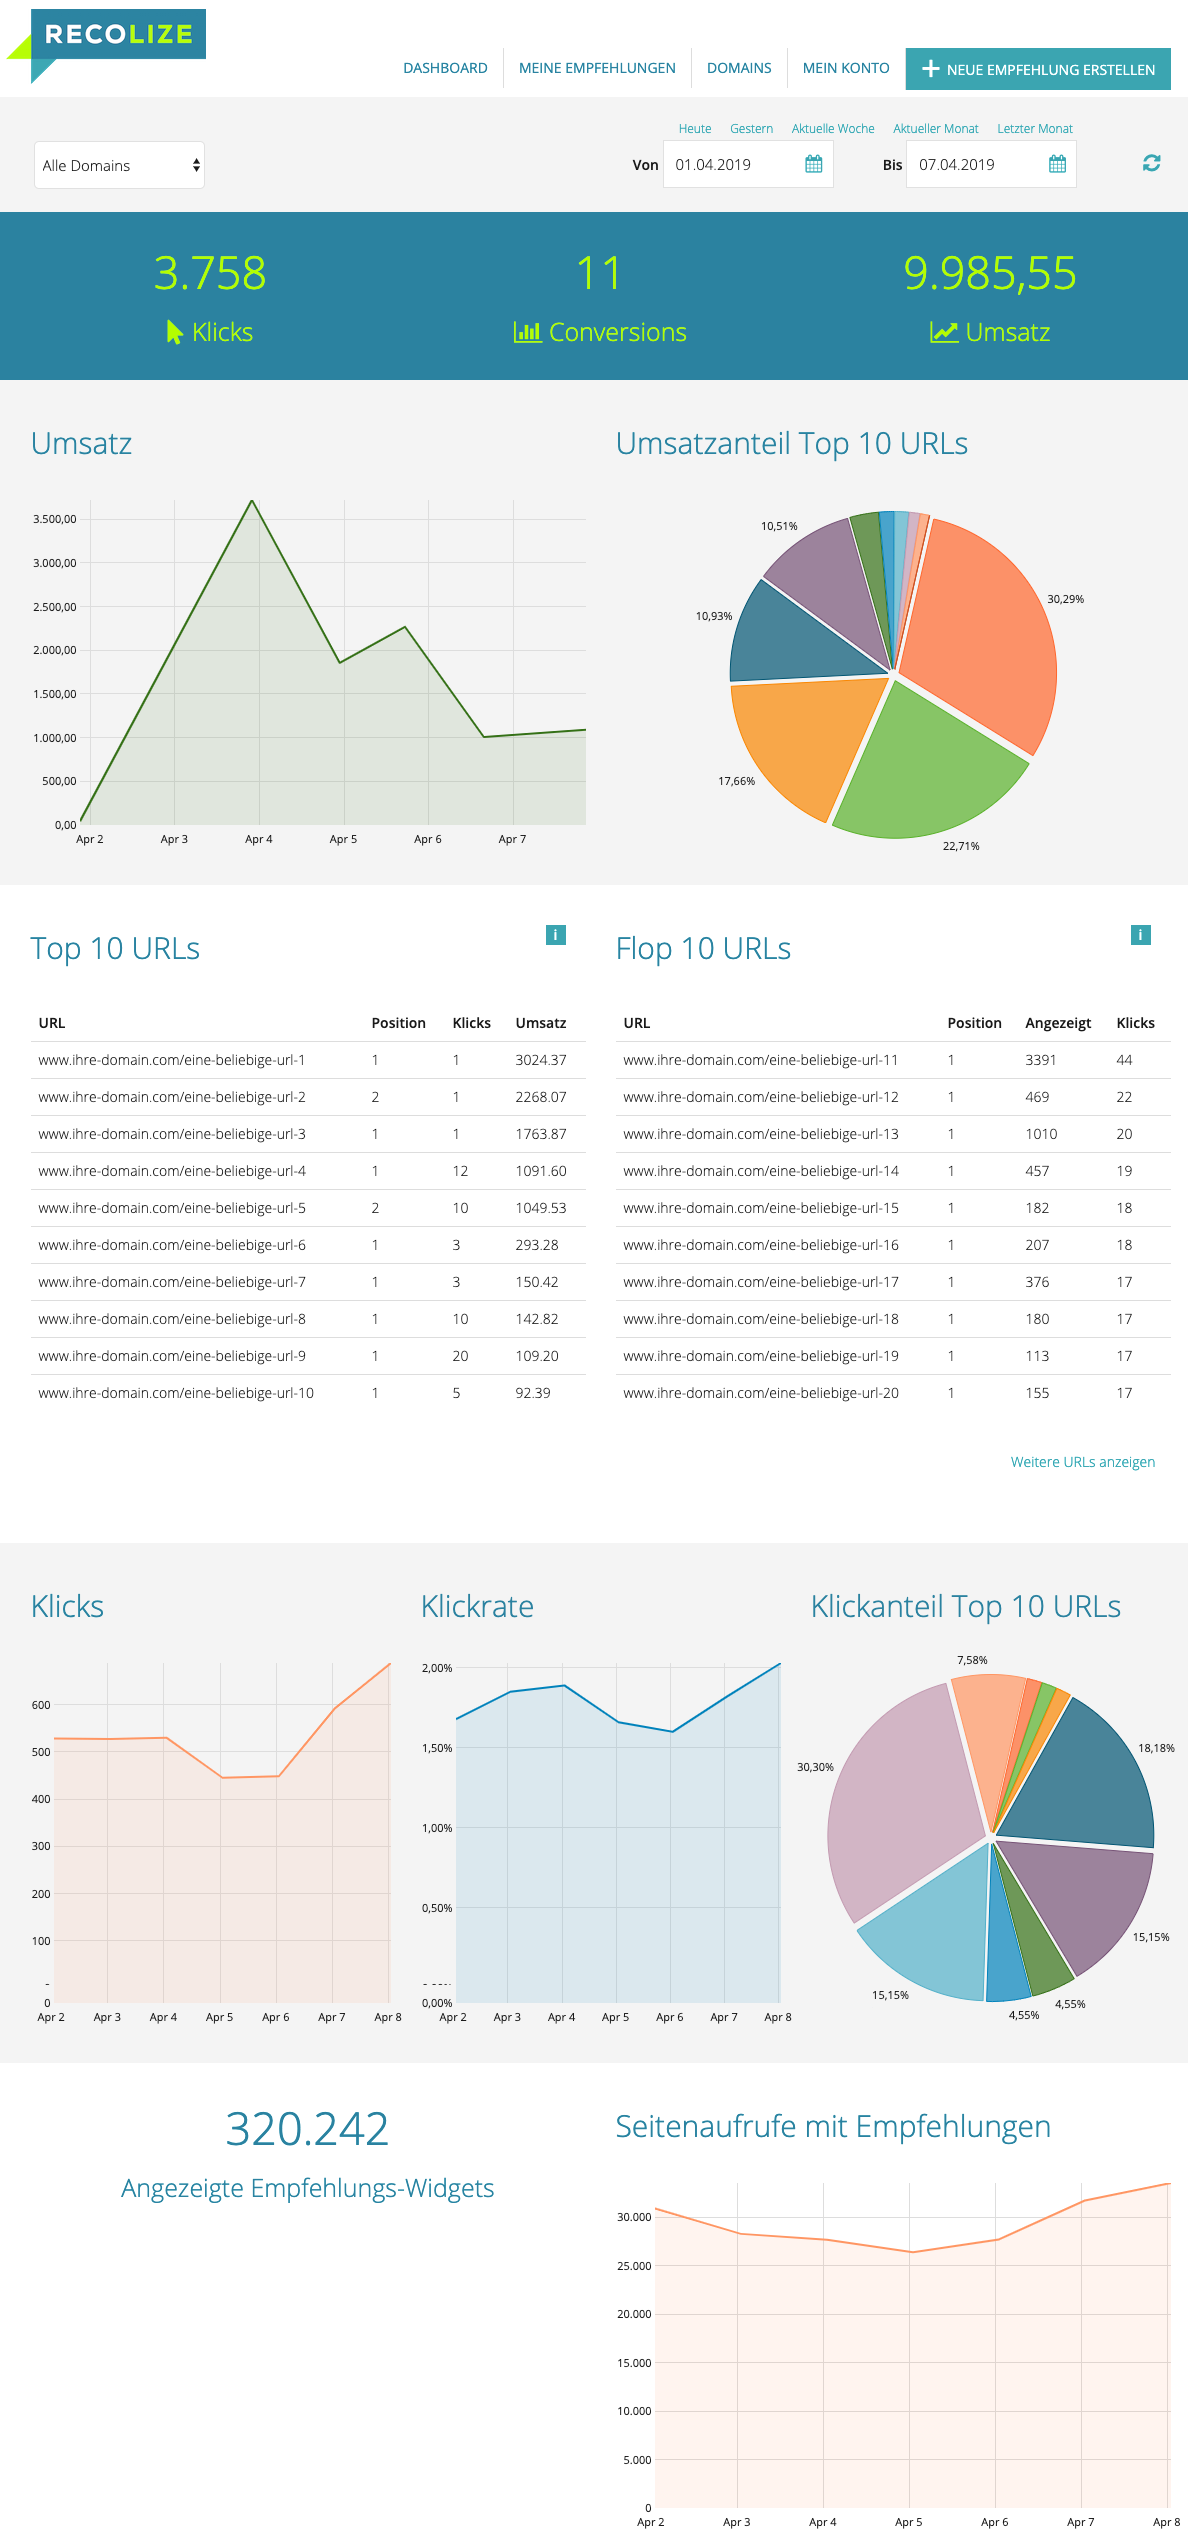Screen dimensions: 1188x2536
Task: Click the 3024.37 Umsatz cell
Action: 541,1060
